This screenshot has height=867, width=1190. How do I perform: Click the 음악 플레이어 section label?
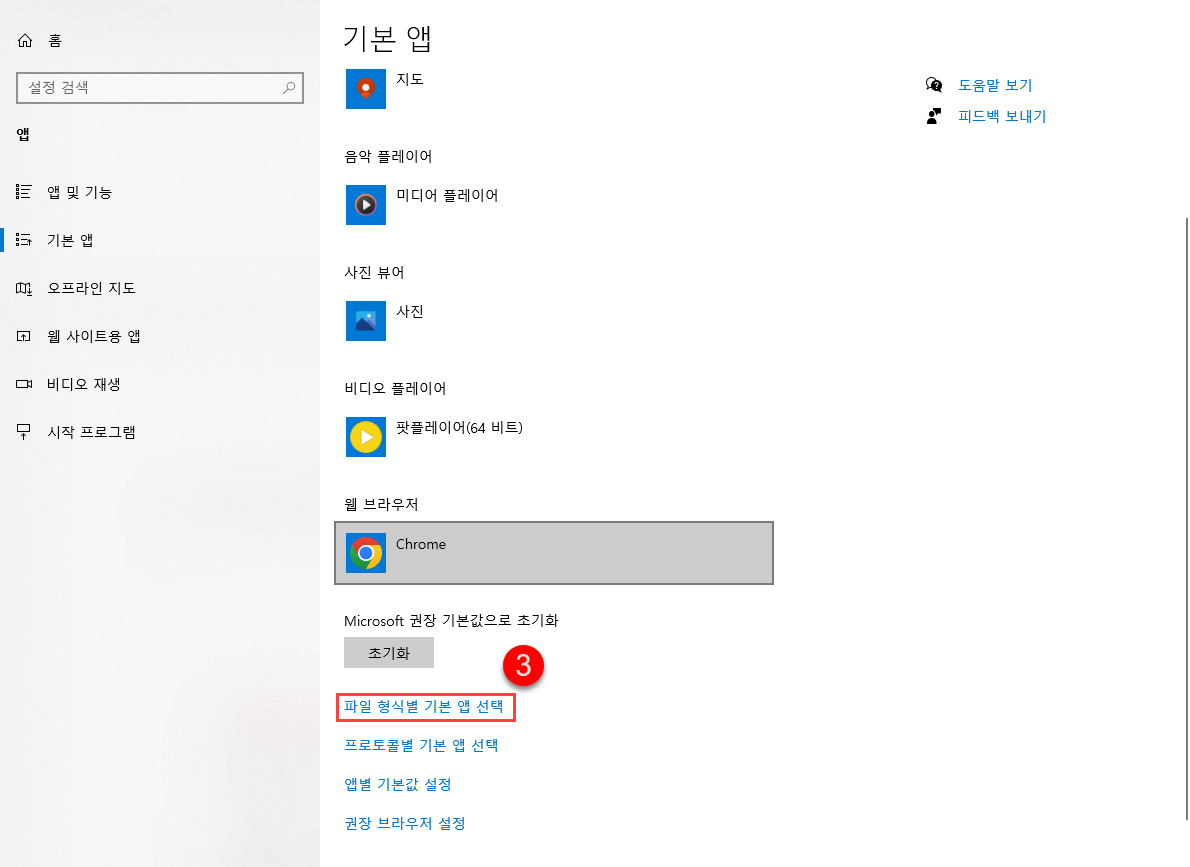(388, 156)
